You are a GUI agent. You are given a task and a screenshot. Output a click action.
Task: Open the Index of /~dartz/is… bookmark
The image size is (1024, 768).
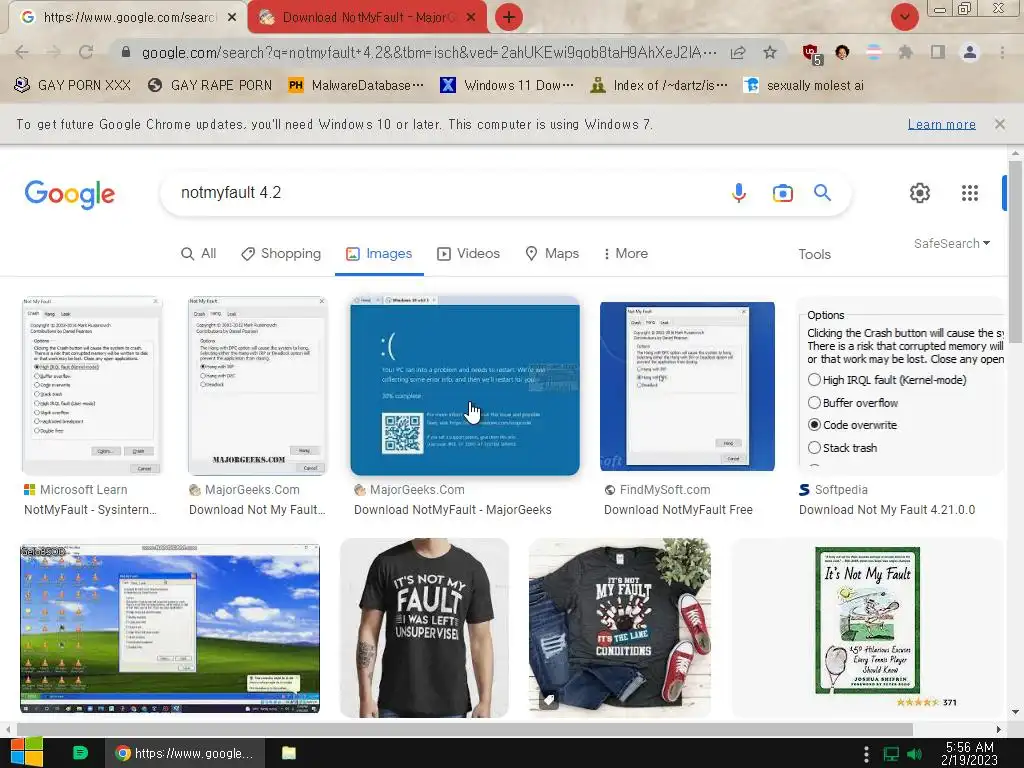coord(658,86)
